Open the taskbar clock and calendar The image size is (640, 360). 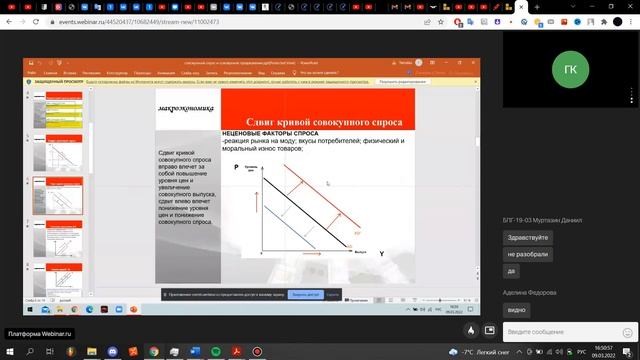[603, 351]
